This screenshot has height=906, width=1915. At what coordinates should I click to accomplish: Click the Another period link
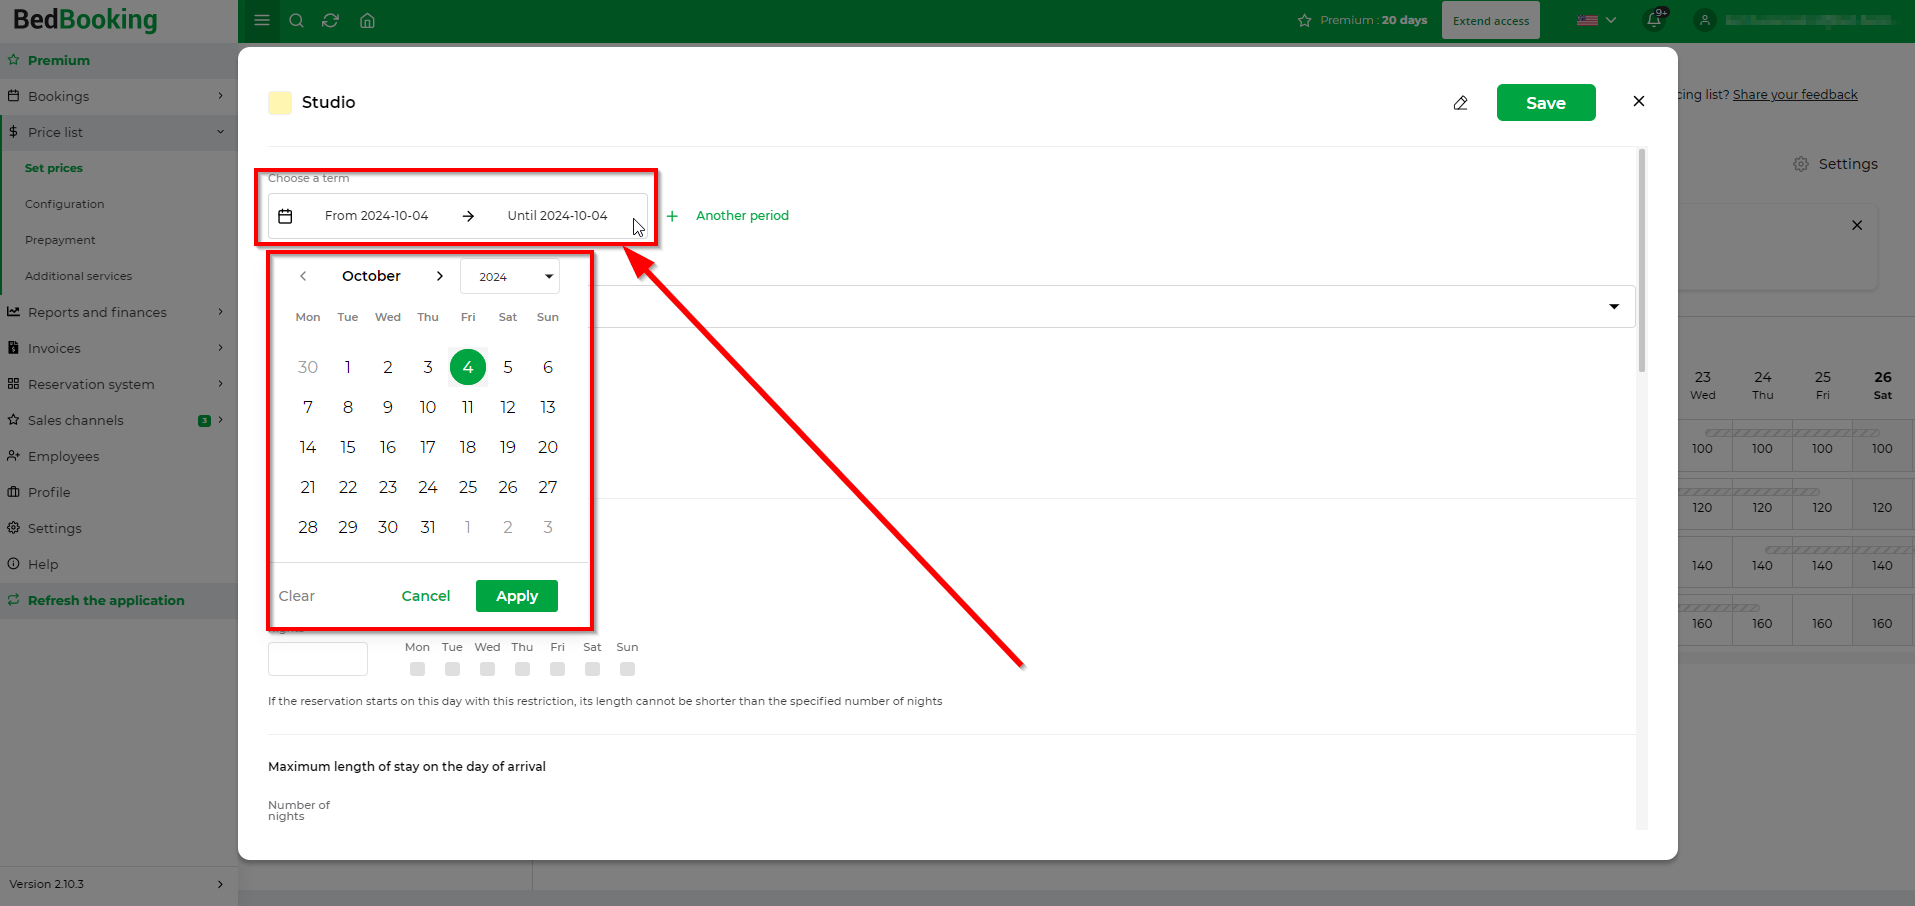pyautogui.click(x=742, y=216)
